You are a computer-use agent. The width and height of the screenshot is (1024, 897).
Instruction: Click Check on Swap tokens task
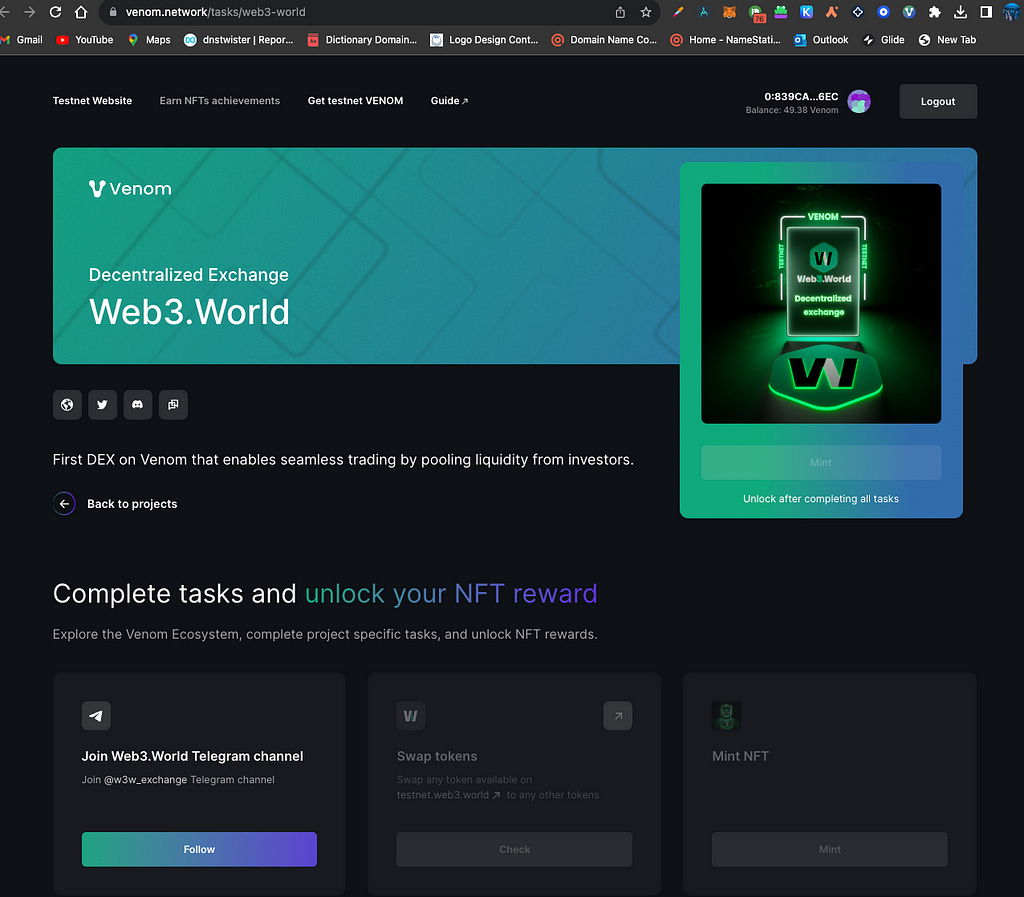coord(514,849)
